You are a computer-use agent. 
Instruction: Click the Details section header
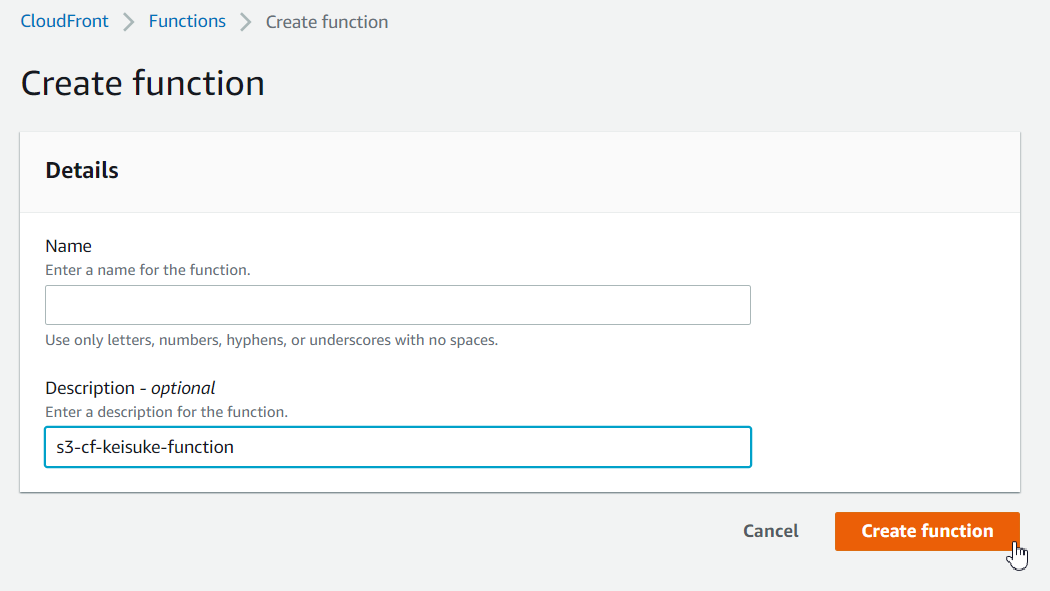coord(81,170)
